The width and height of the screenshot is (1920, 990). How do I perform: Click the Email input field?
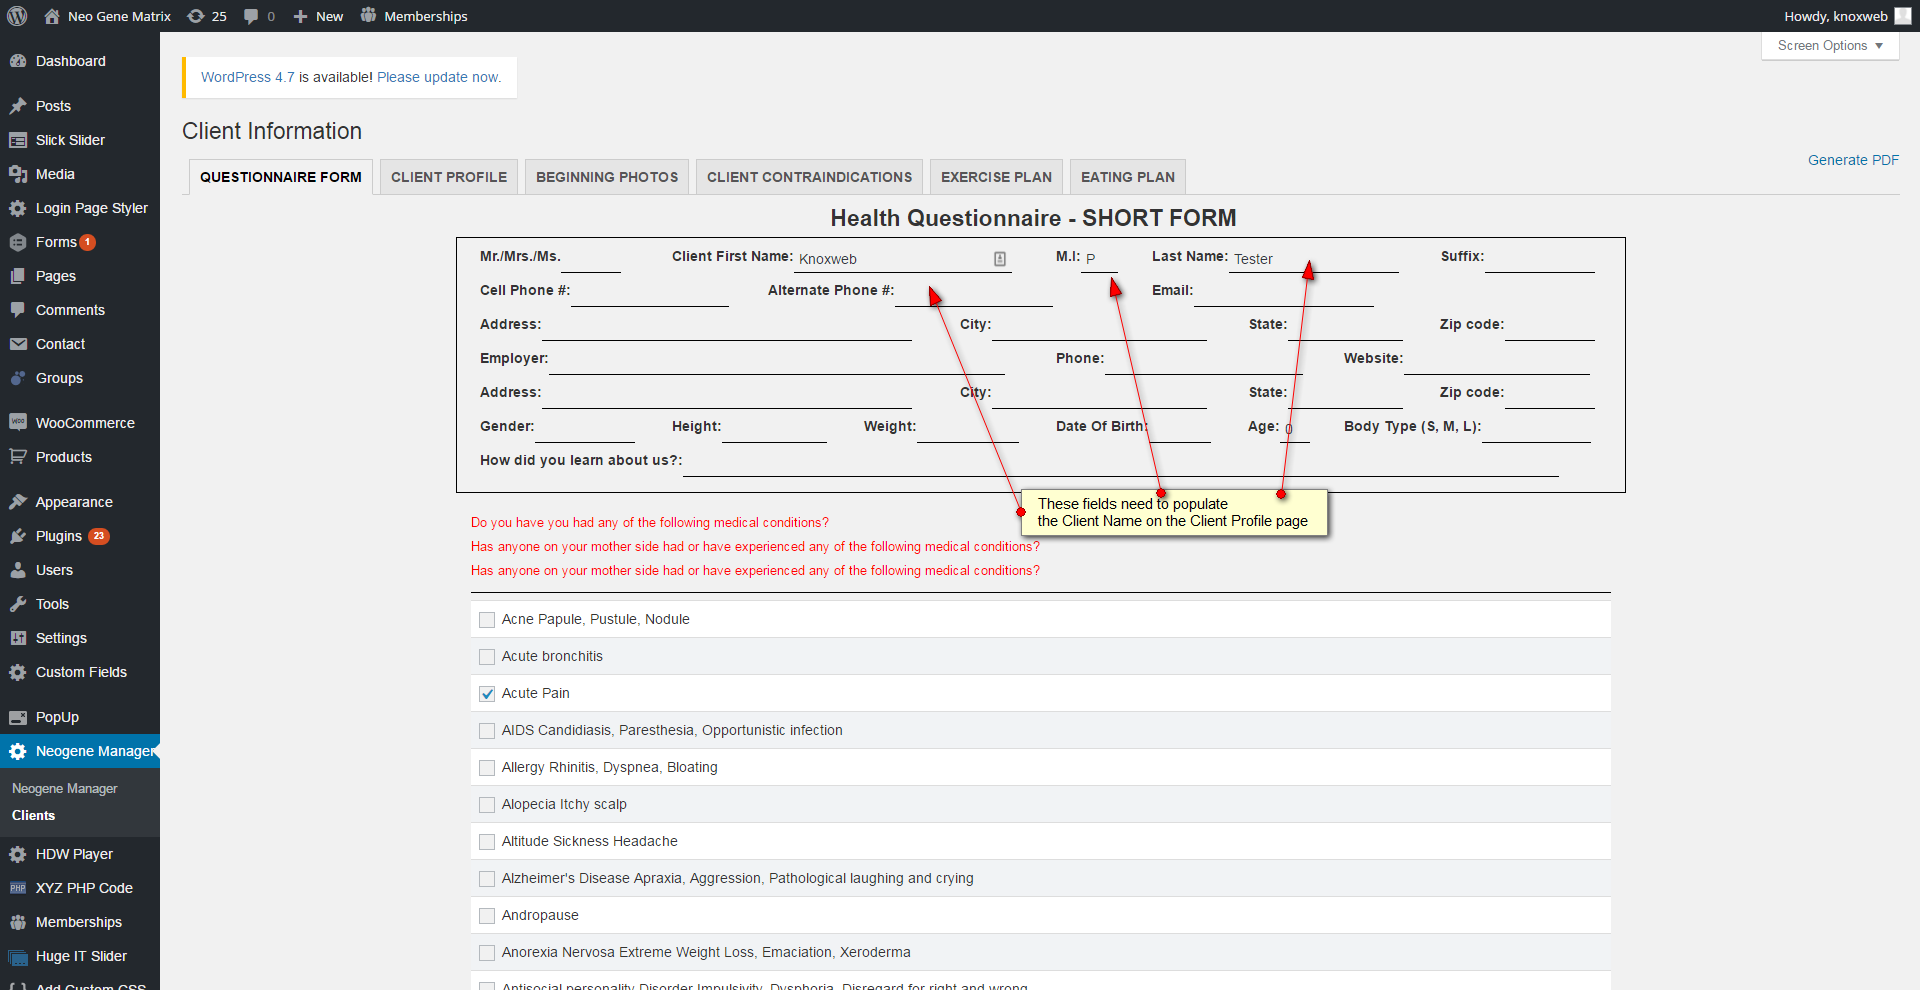click(1283, 293)
